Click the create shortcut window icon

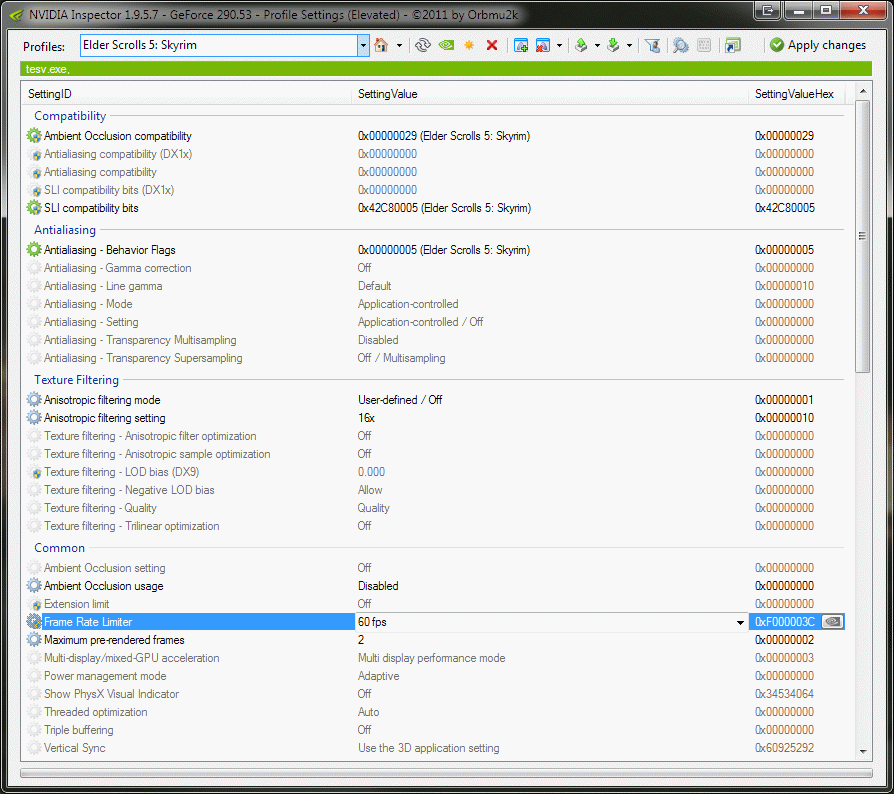(733, 45)
